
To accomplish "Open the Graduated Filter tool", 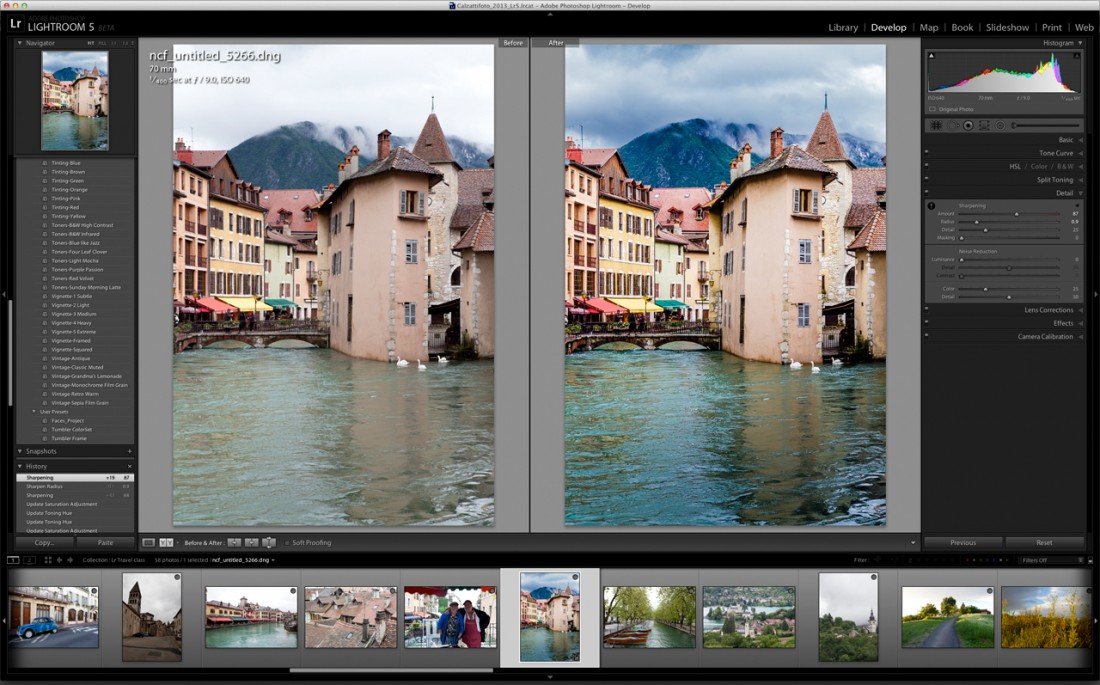I will tap(984, 125).
